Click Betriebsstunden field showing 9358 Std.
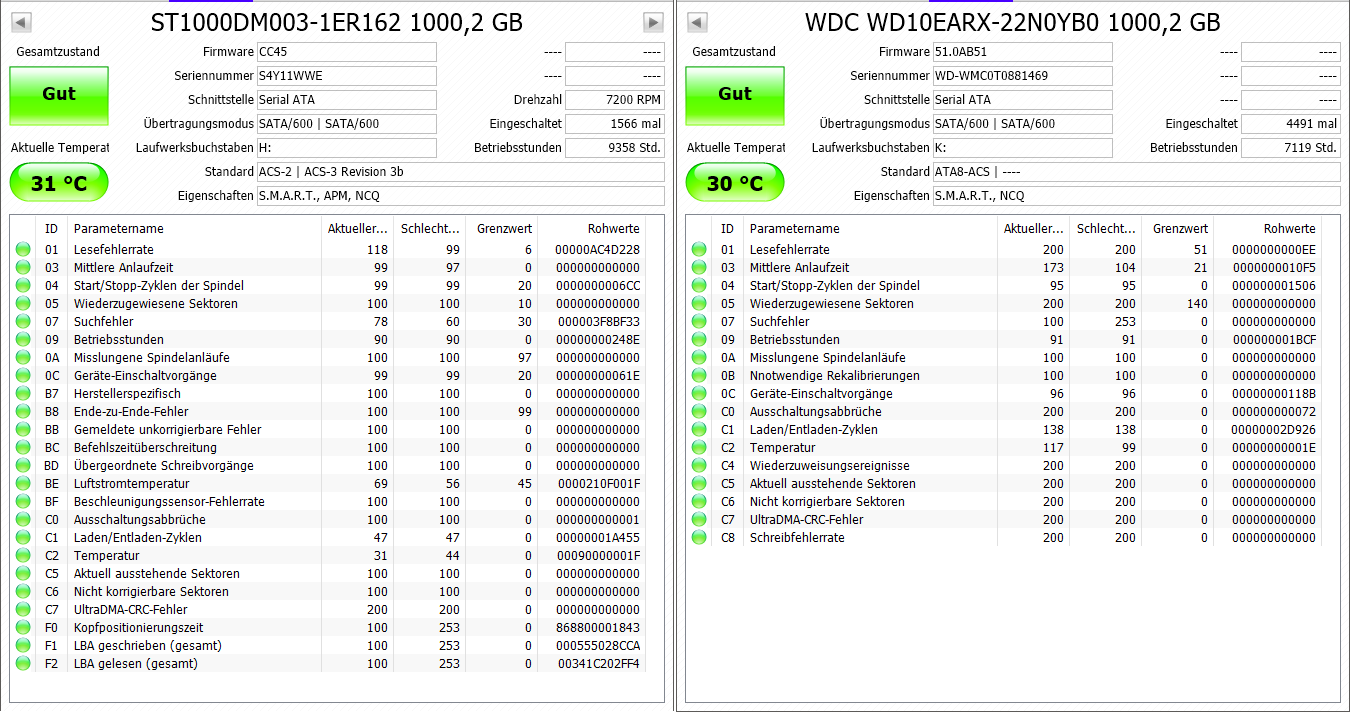Screen dimensions: 1354x720 click(614, 148)
